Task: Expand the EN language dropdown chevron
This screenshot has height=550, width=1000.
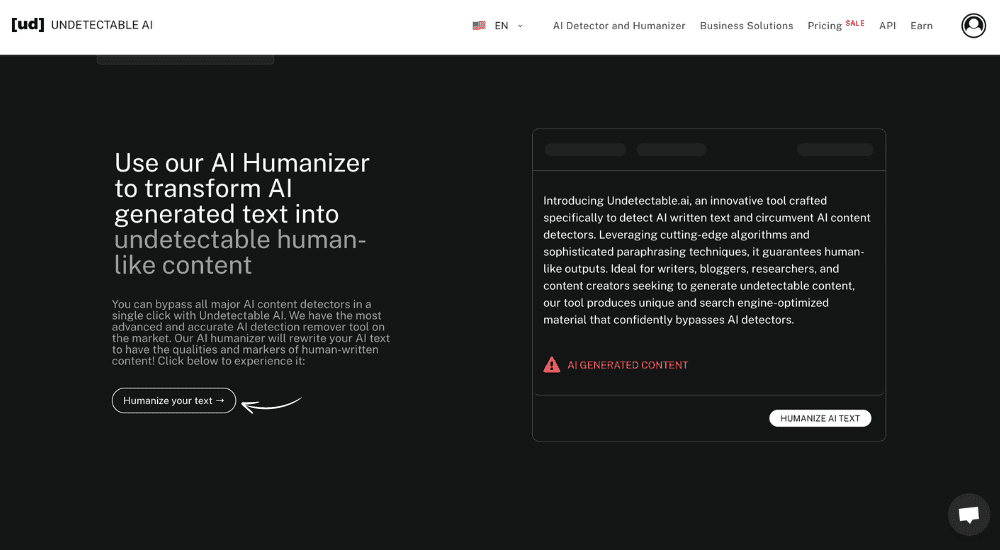Action: coord(520,26)
